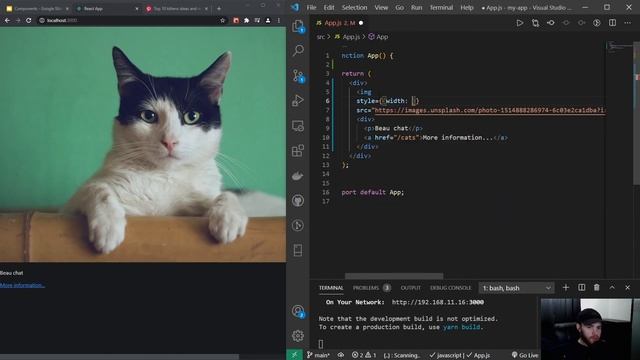This screenshot has height=360, width=640.
Task: Open the GitHub view in activity bar
Action: pos(298,200)
